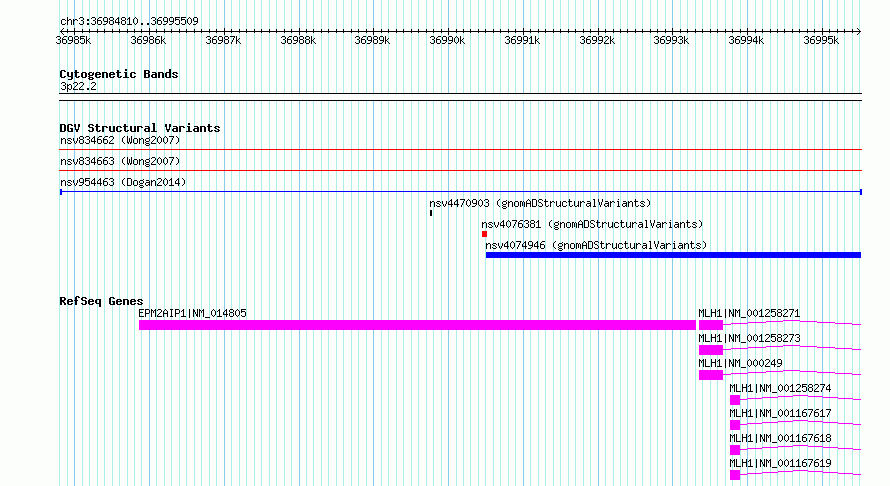Click the 36989k ruler tick label
The image size is (890, 486).
tap(372, 40)
